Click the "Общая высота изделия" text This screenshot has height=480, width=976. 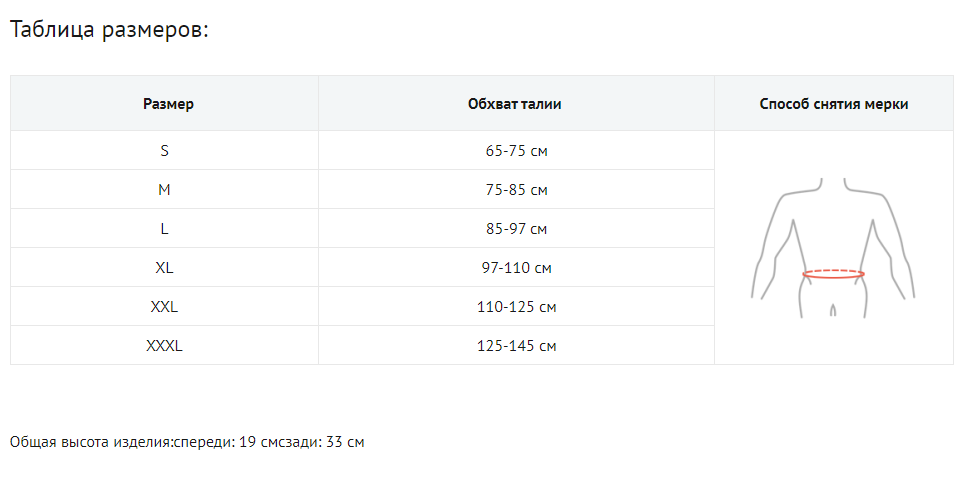point(91,441)
